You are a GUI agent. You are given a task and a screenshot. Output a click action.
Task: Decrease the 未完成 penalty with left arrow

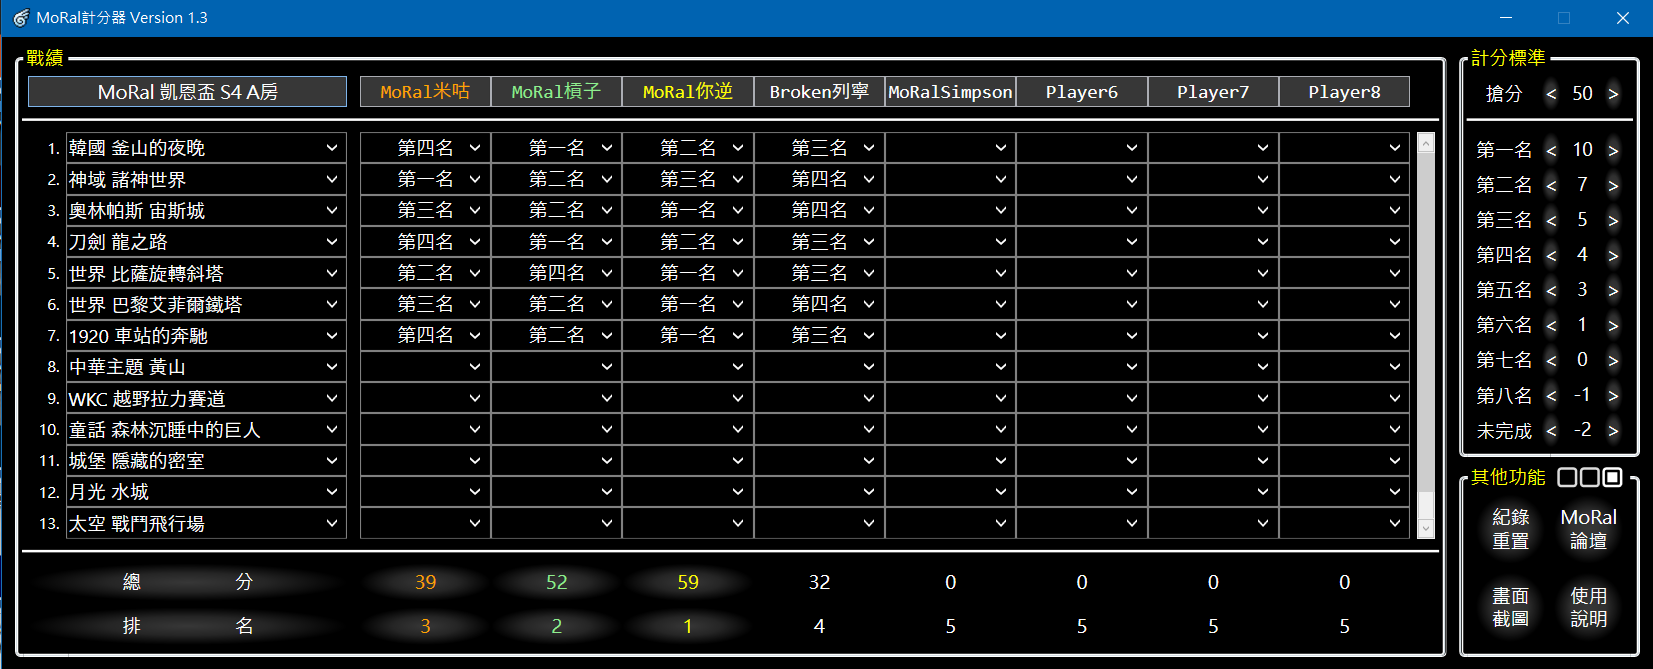coord(1551,431)
